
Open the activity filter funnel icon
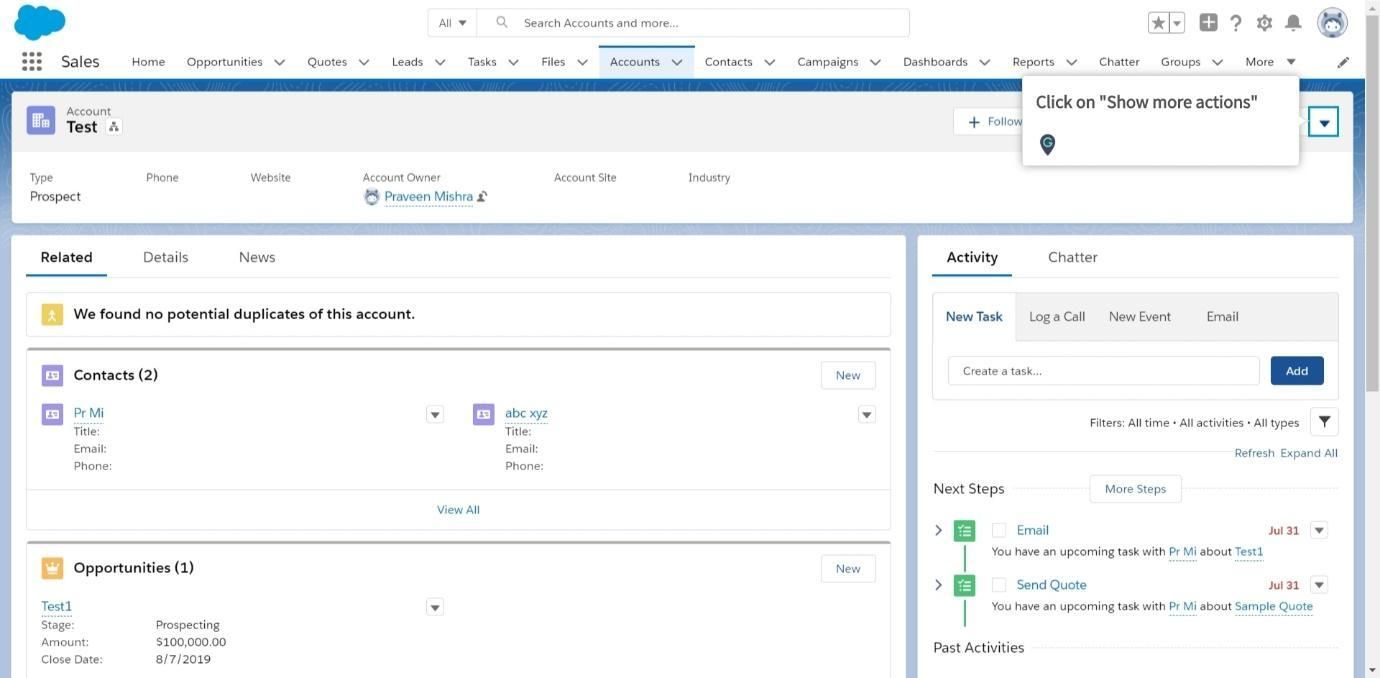(1324, 422)
